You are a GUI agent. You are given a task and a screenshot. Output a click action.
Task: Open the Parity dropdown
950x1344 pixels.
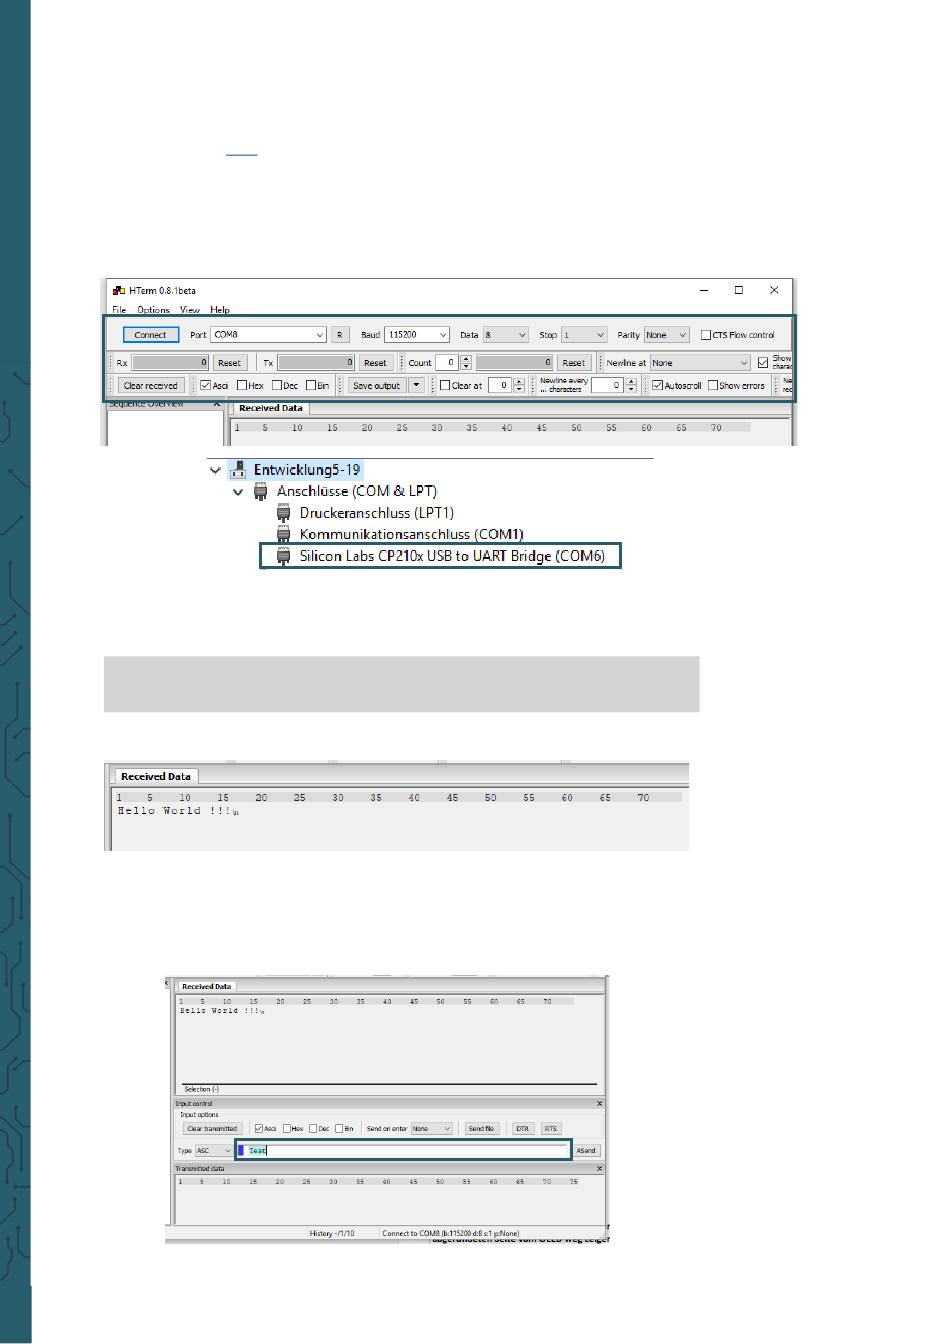pyautogui.click(x=682, y=335)
